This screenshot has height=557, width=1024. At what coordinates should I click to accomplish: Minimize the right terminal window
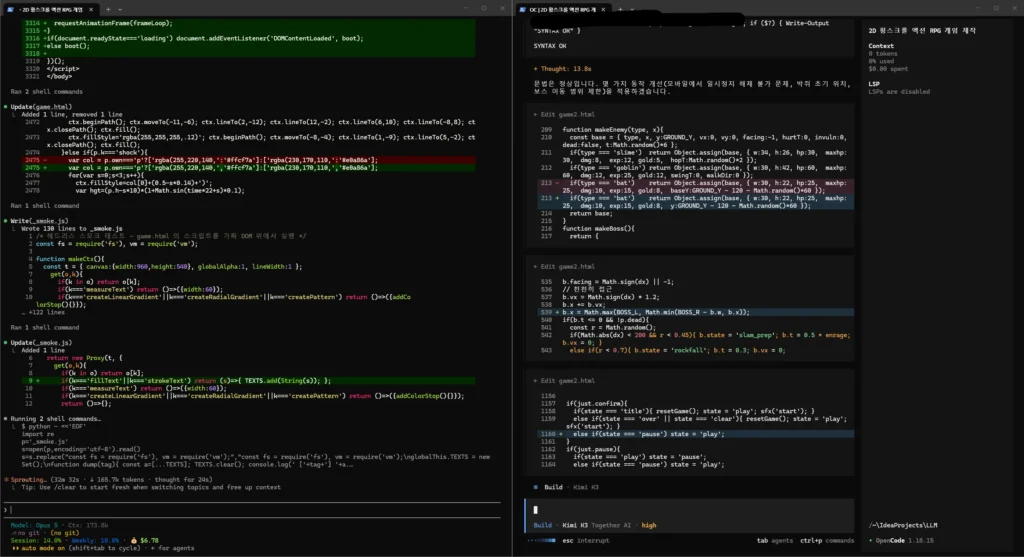[978, 8]
